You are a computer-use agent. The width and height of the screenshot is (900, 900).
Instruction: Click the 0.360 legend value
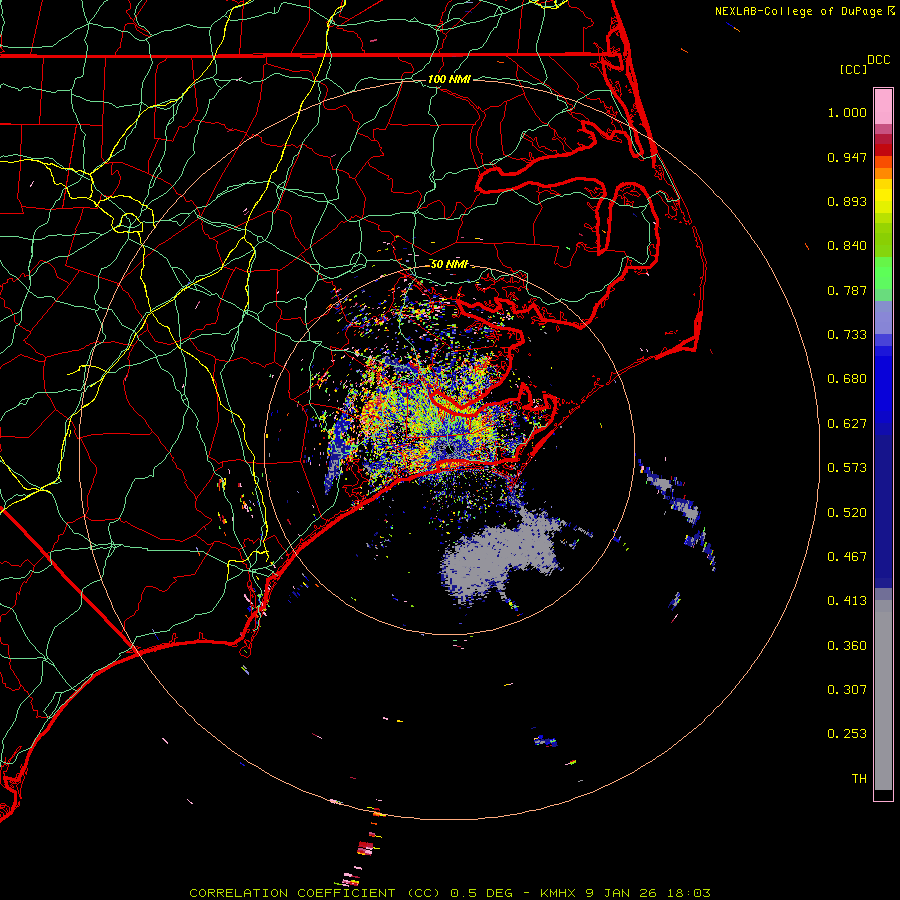(847, 646)
